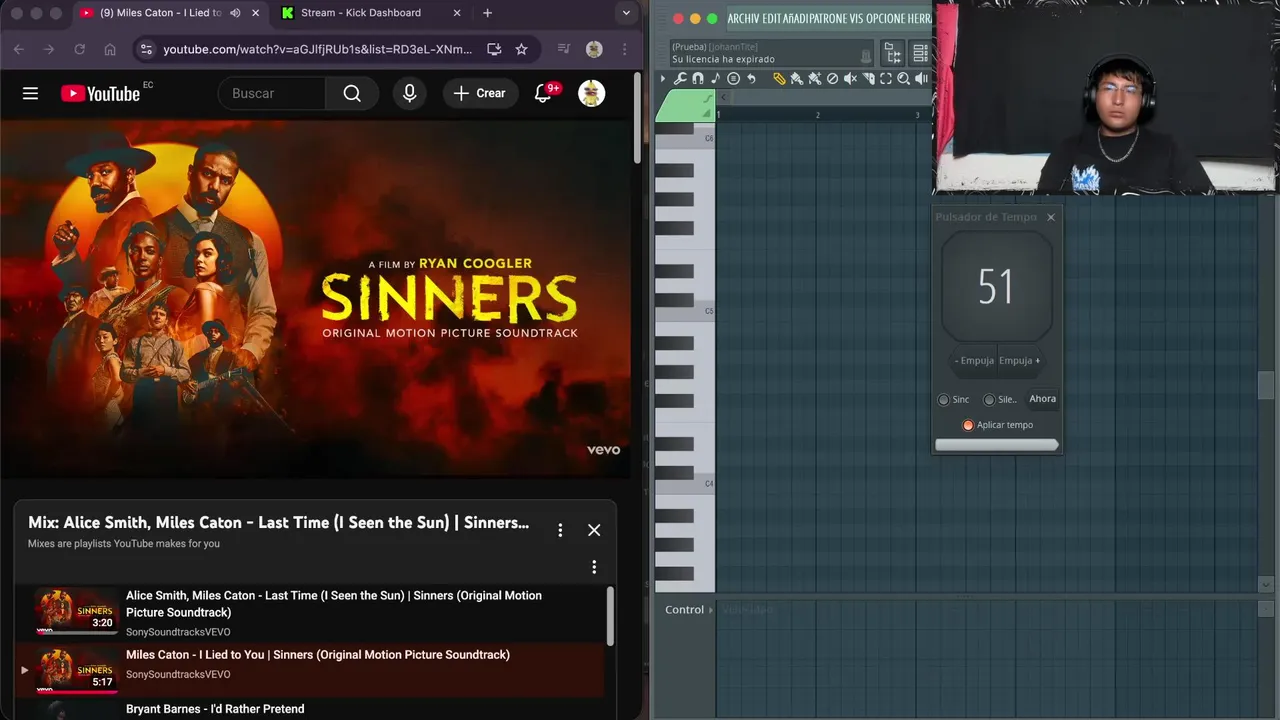The width and height of the screenshot is (1280, 720).
Task: Click the Chrome address bar URL
Action: (x=317, y=49)
